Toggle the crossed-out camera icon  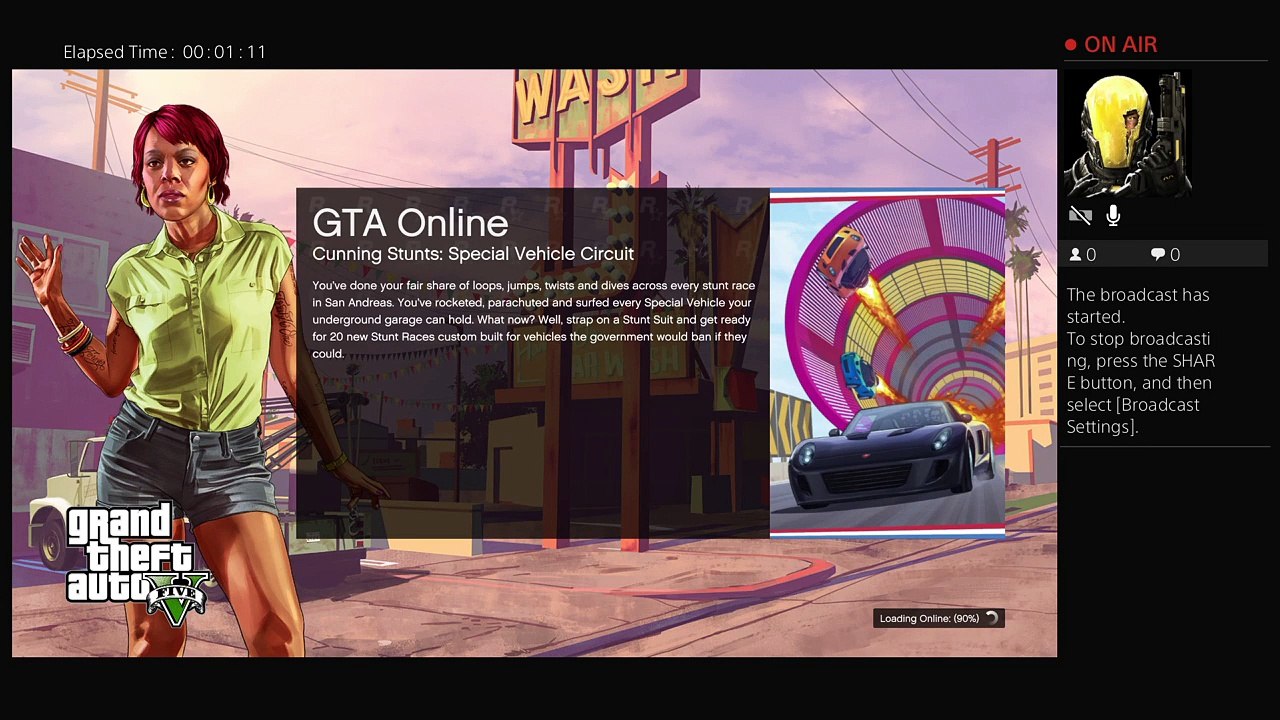click(1080, 215)
